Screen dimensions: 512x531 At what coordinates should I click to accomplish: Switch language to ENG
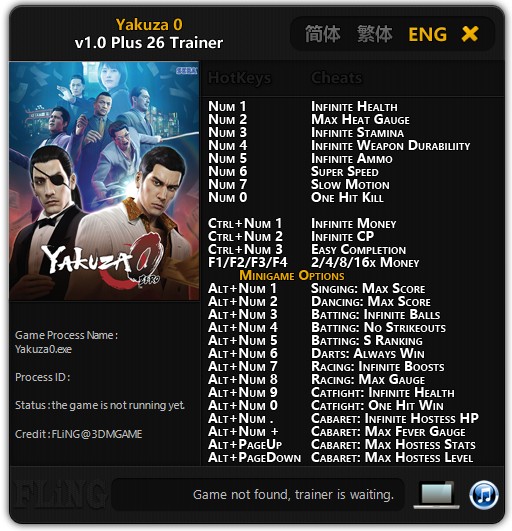click(428, 35)
